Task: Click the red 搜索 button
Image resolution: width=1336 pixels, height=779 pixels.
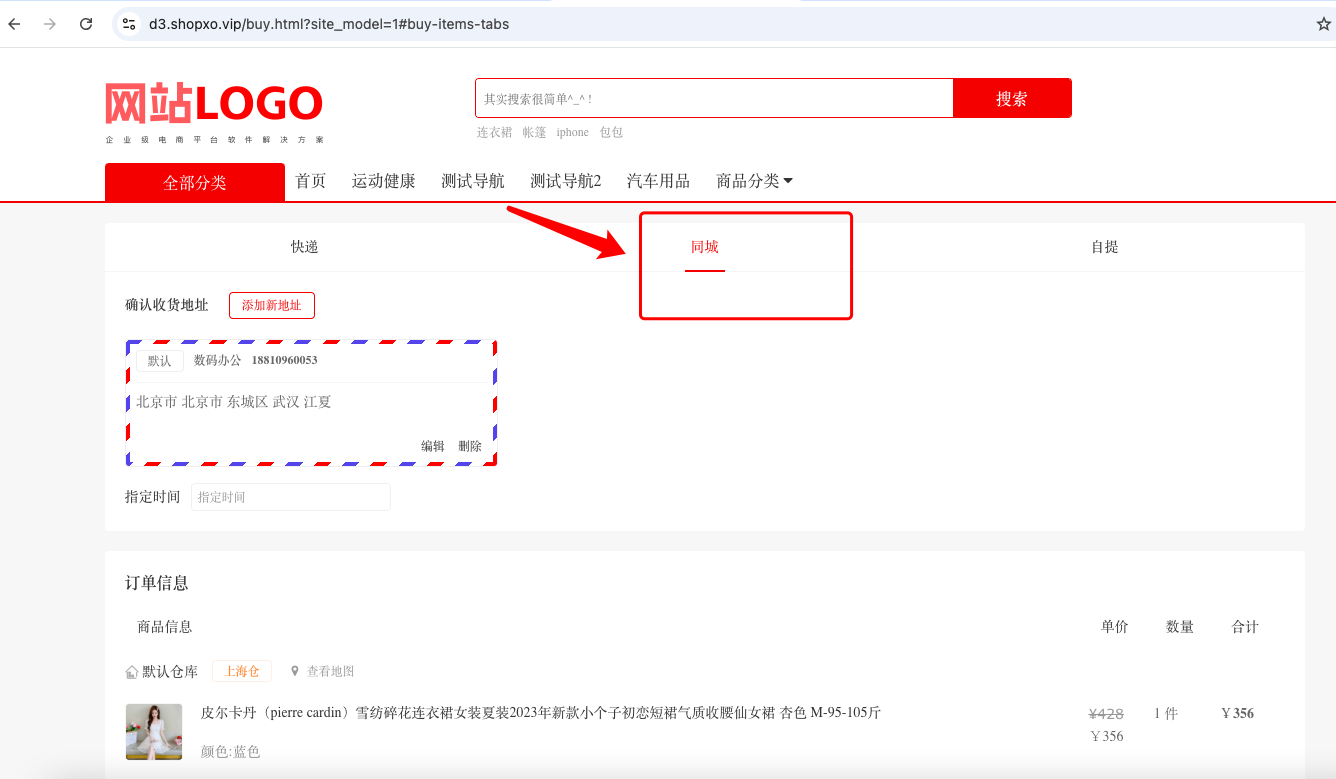Action: coord(1012,98)
